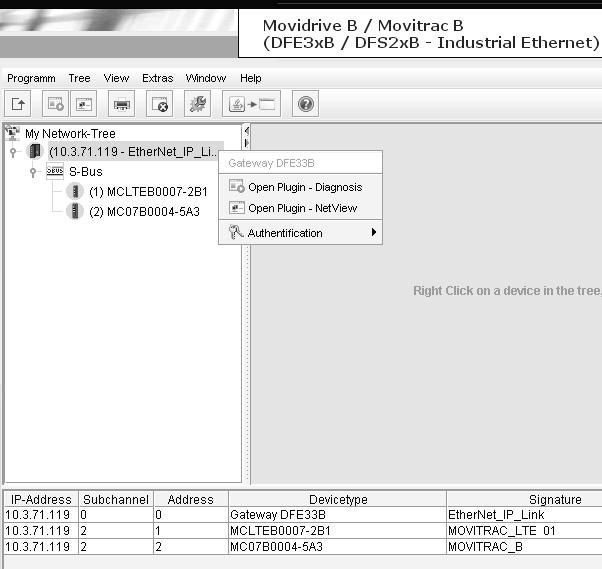Click the gateway device icon in the tree
The height and width of the screenshot is (569, 602).
35,151
